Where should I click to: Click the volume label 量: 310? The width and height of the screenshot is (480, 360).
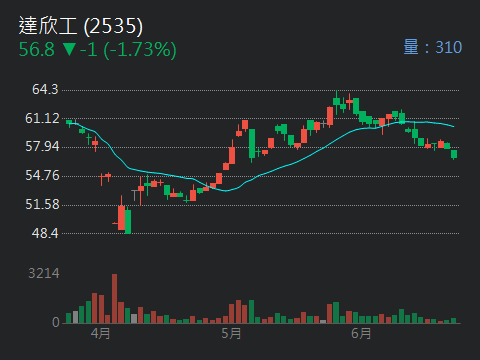click(x=433, y=47)
